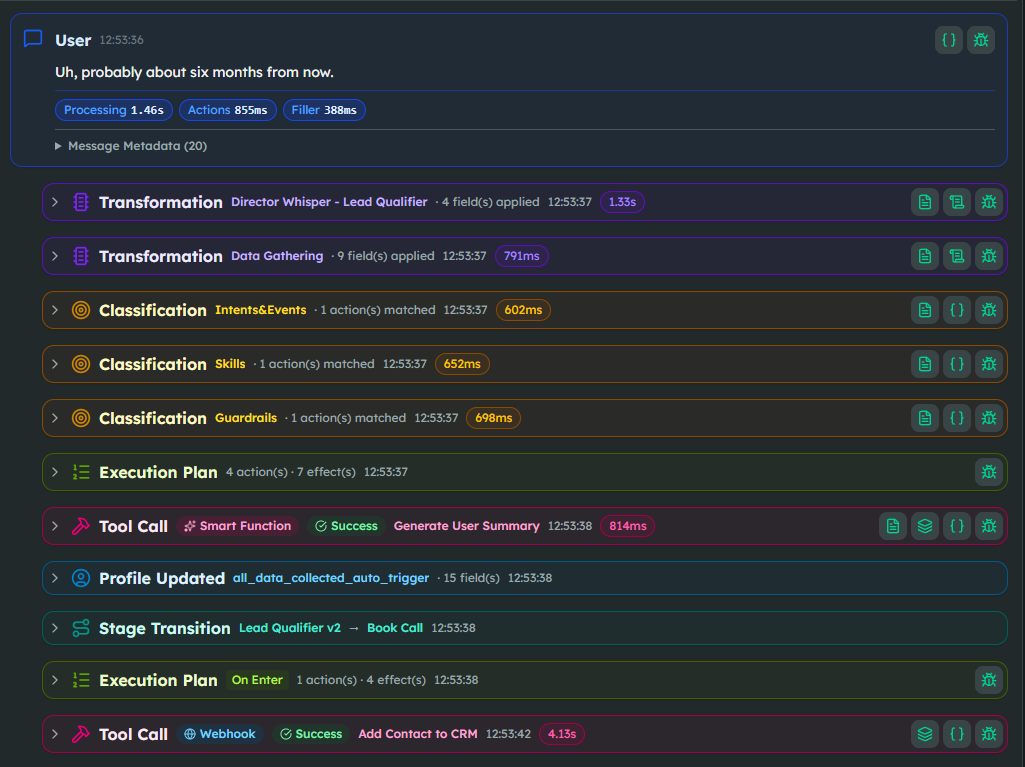1025x767 pixels.
Task: Expand the Stage Transition row chevron
Action: pyautogui.click(x=56, y=628)
